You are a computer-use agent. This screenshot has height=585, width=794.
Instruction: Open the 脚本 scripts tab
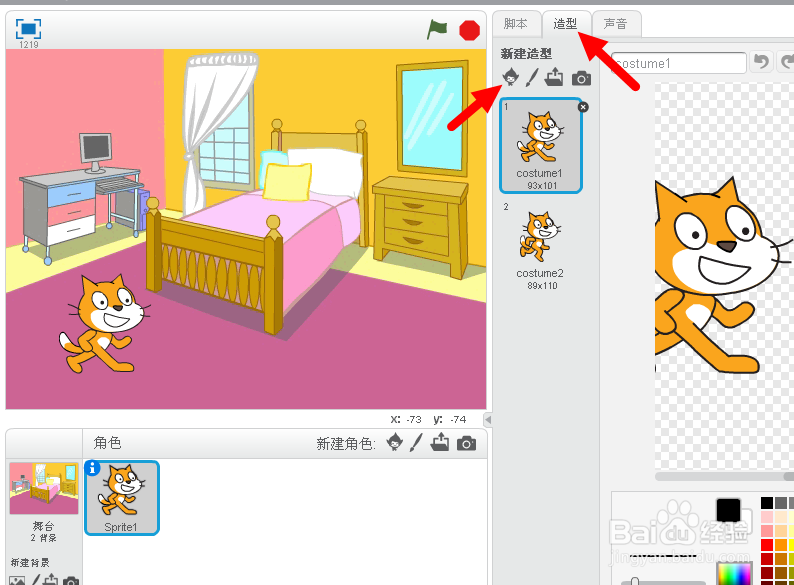(515, 24)
